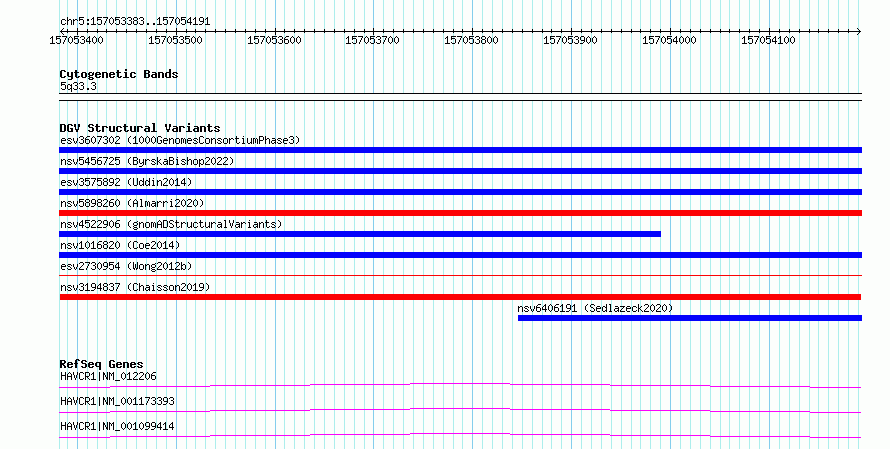This screenshot has width=890, height=449.
Task: Click the 157054000 ruler tick label
Action: tap(669, 40)
